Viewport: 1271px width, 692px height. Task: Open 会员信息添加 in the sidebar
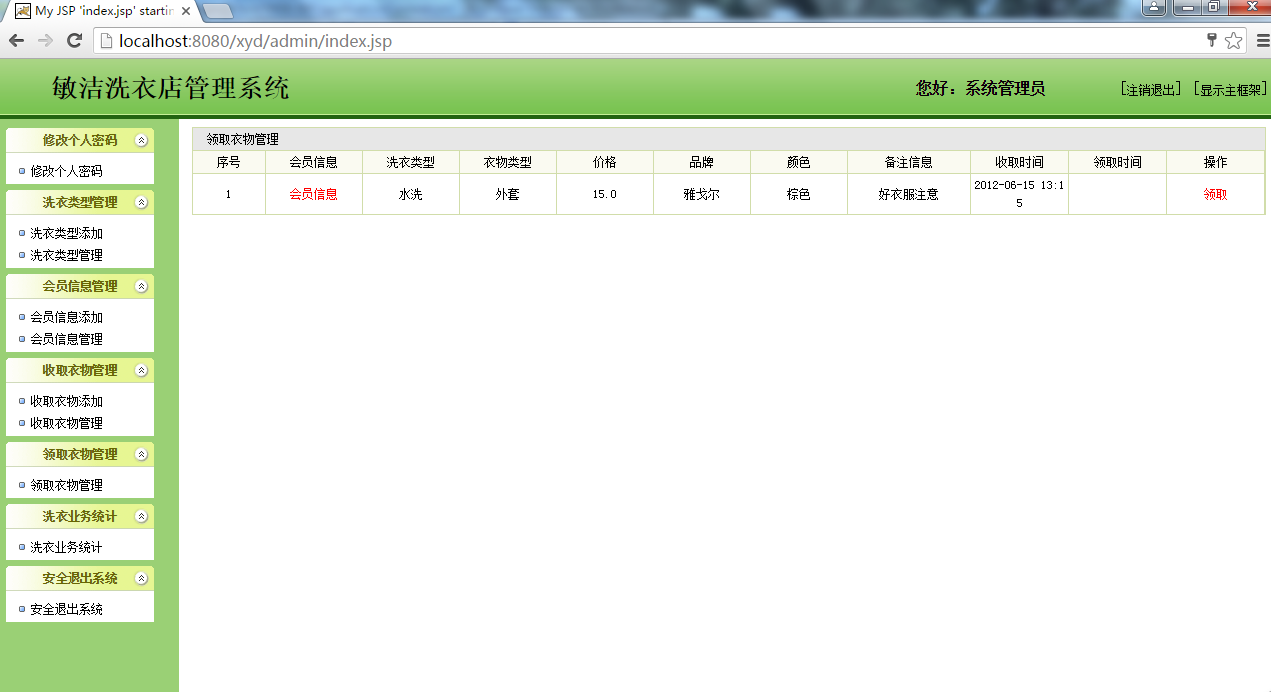pyautogui.click(x=66, y=317)
